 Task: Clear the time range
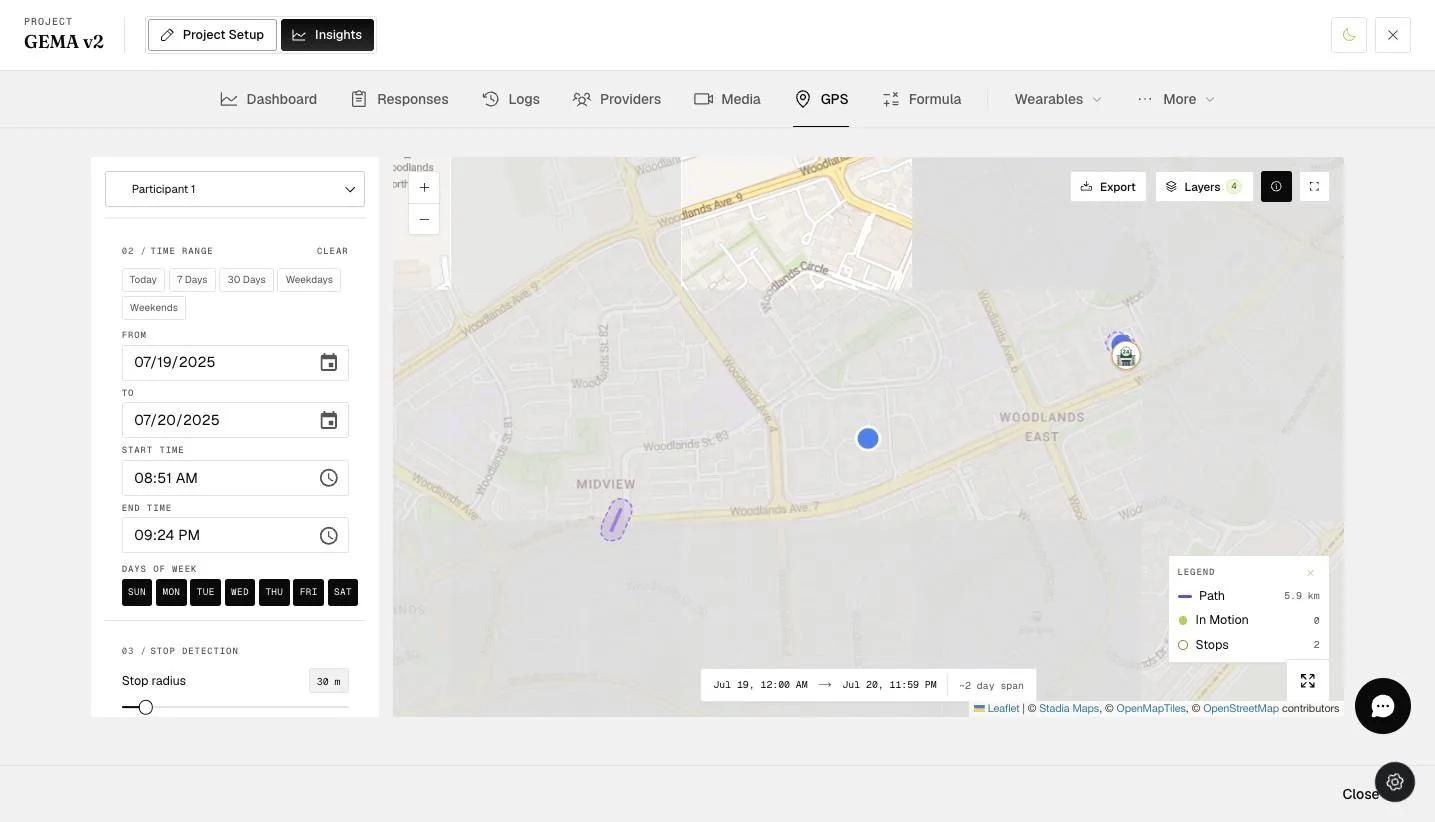coord(333,251)
